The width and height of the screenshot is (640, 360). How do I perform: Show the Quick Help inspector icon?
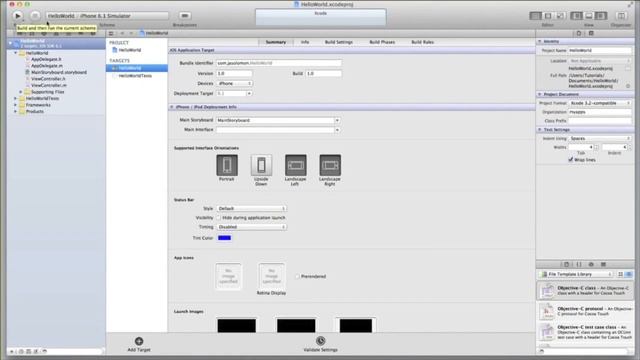(591, 33)
